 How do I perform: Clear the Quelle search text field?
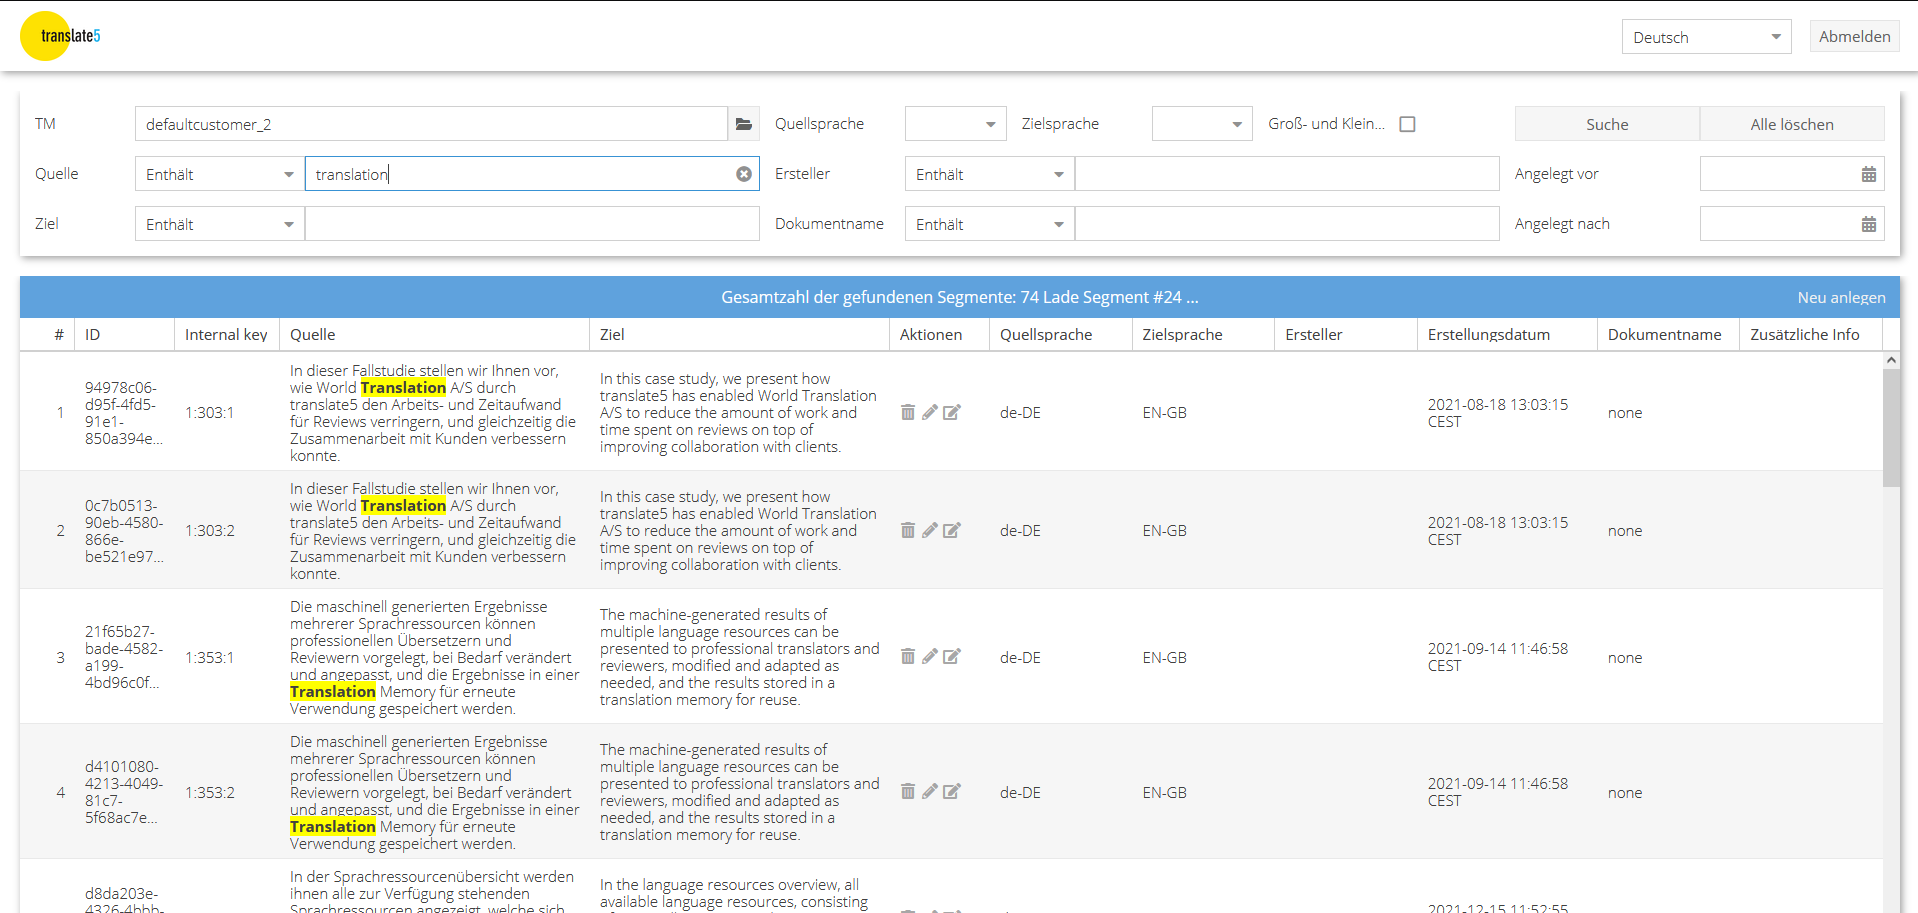(743, 174)
